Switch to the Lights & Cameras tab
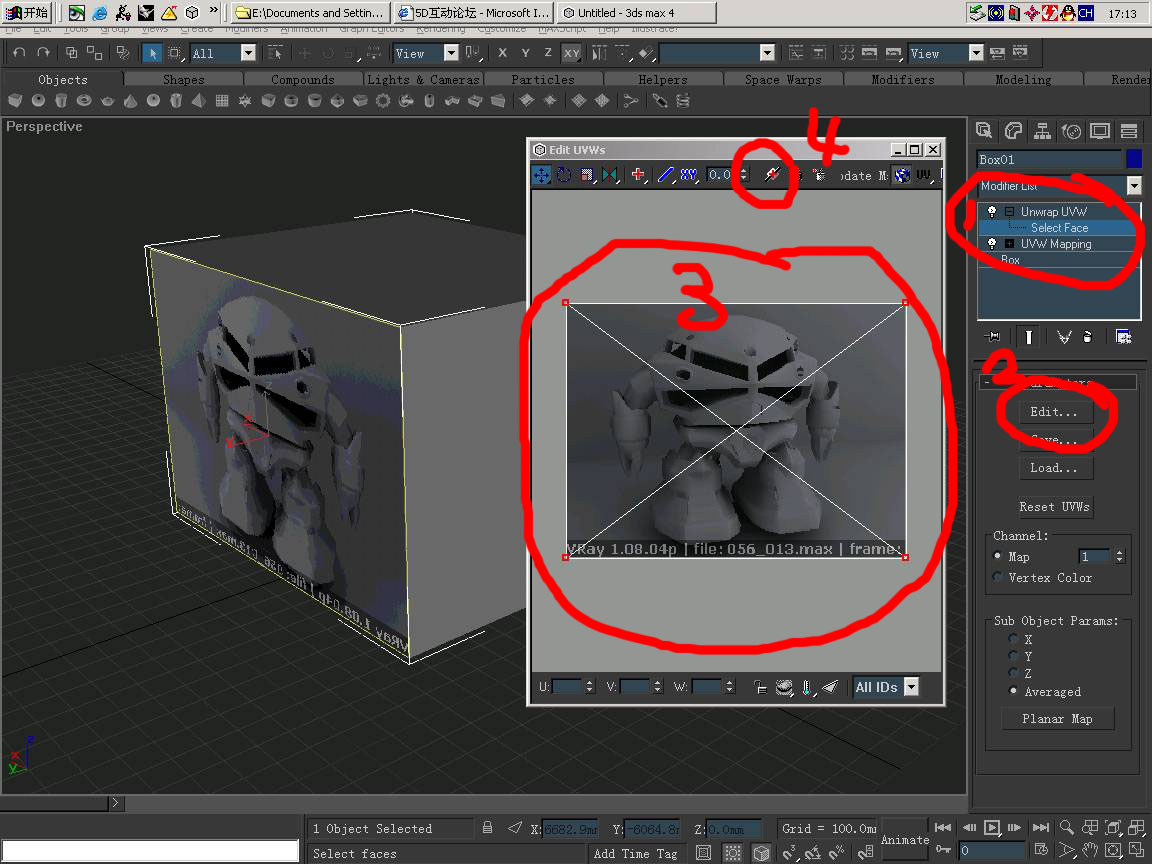Image resolution: width=1152 pixels, height=864 pixels. [x=423, y=79]
